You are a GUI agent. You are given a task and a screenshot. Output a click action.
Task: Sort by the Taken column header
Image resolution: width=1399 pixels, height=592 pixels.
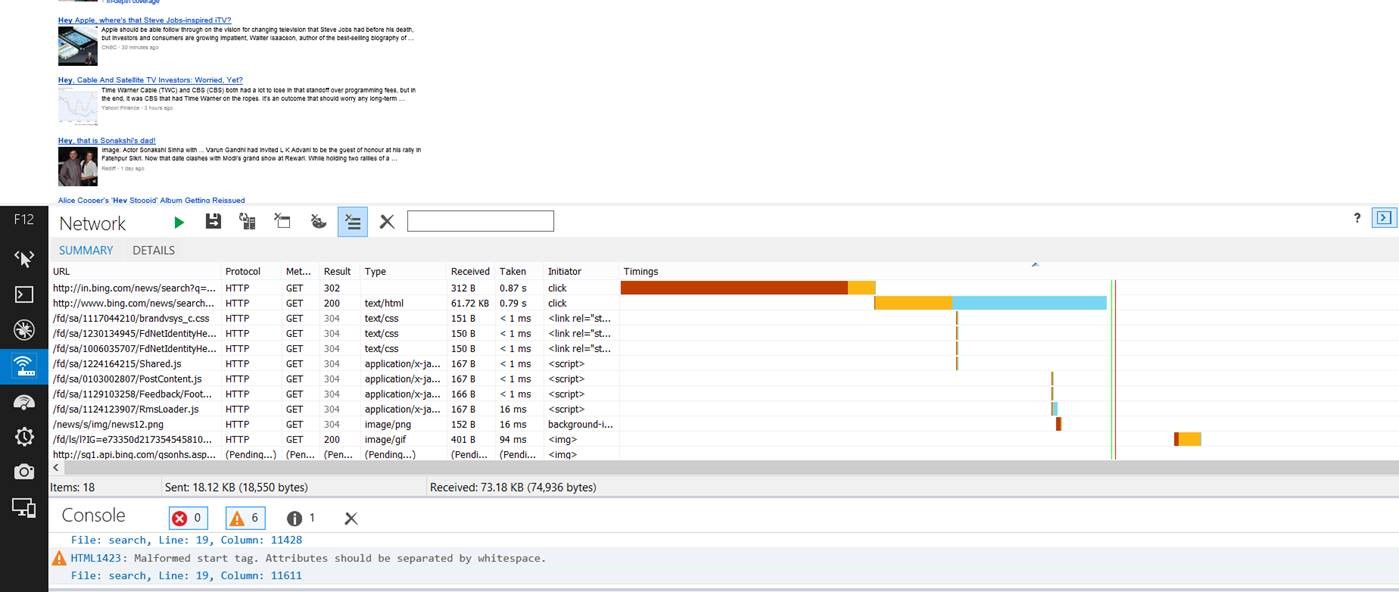click(519, 271)
